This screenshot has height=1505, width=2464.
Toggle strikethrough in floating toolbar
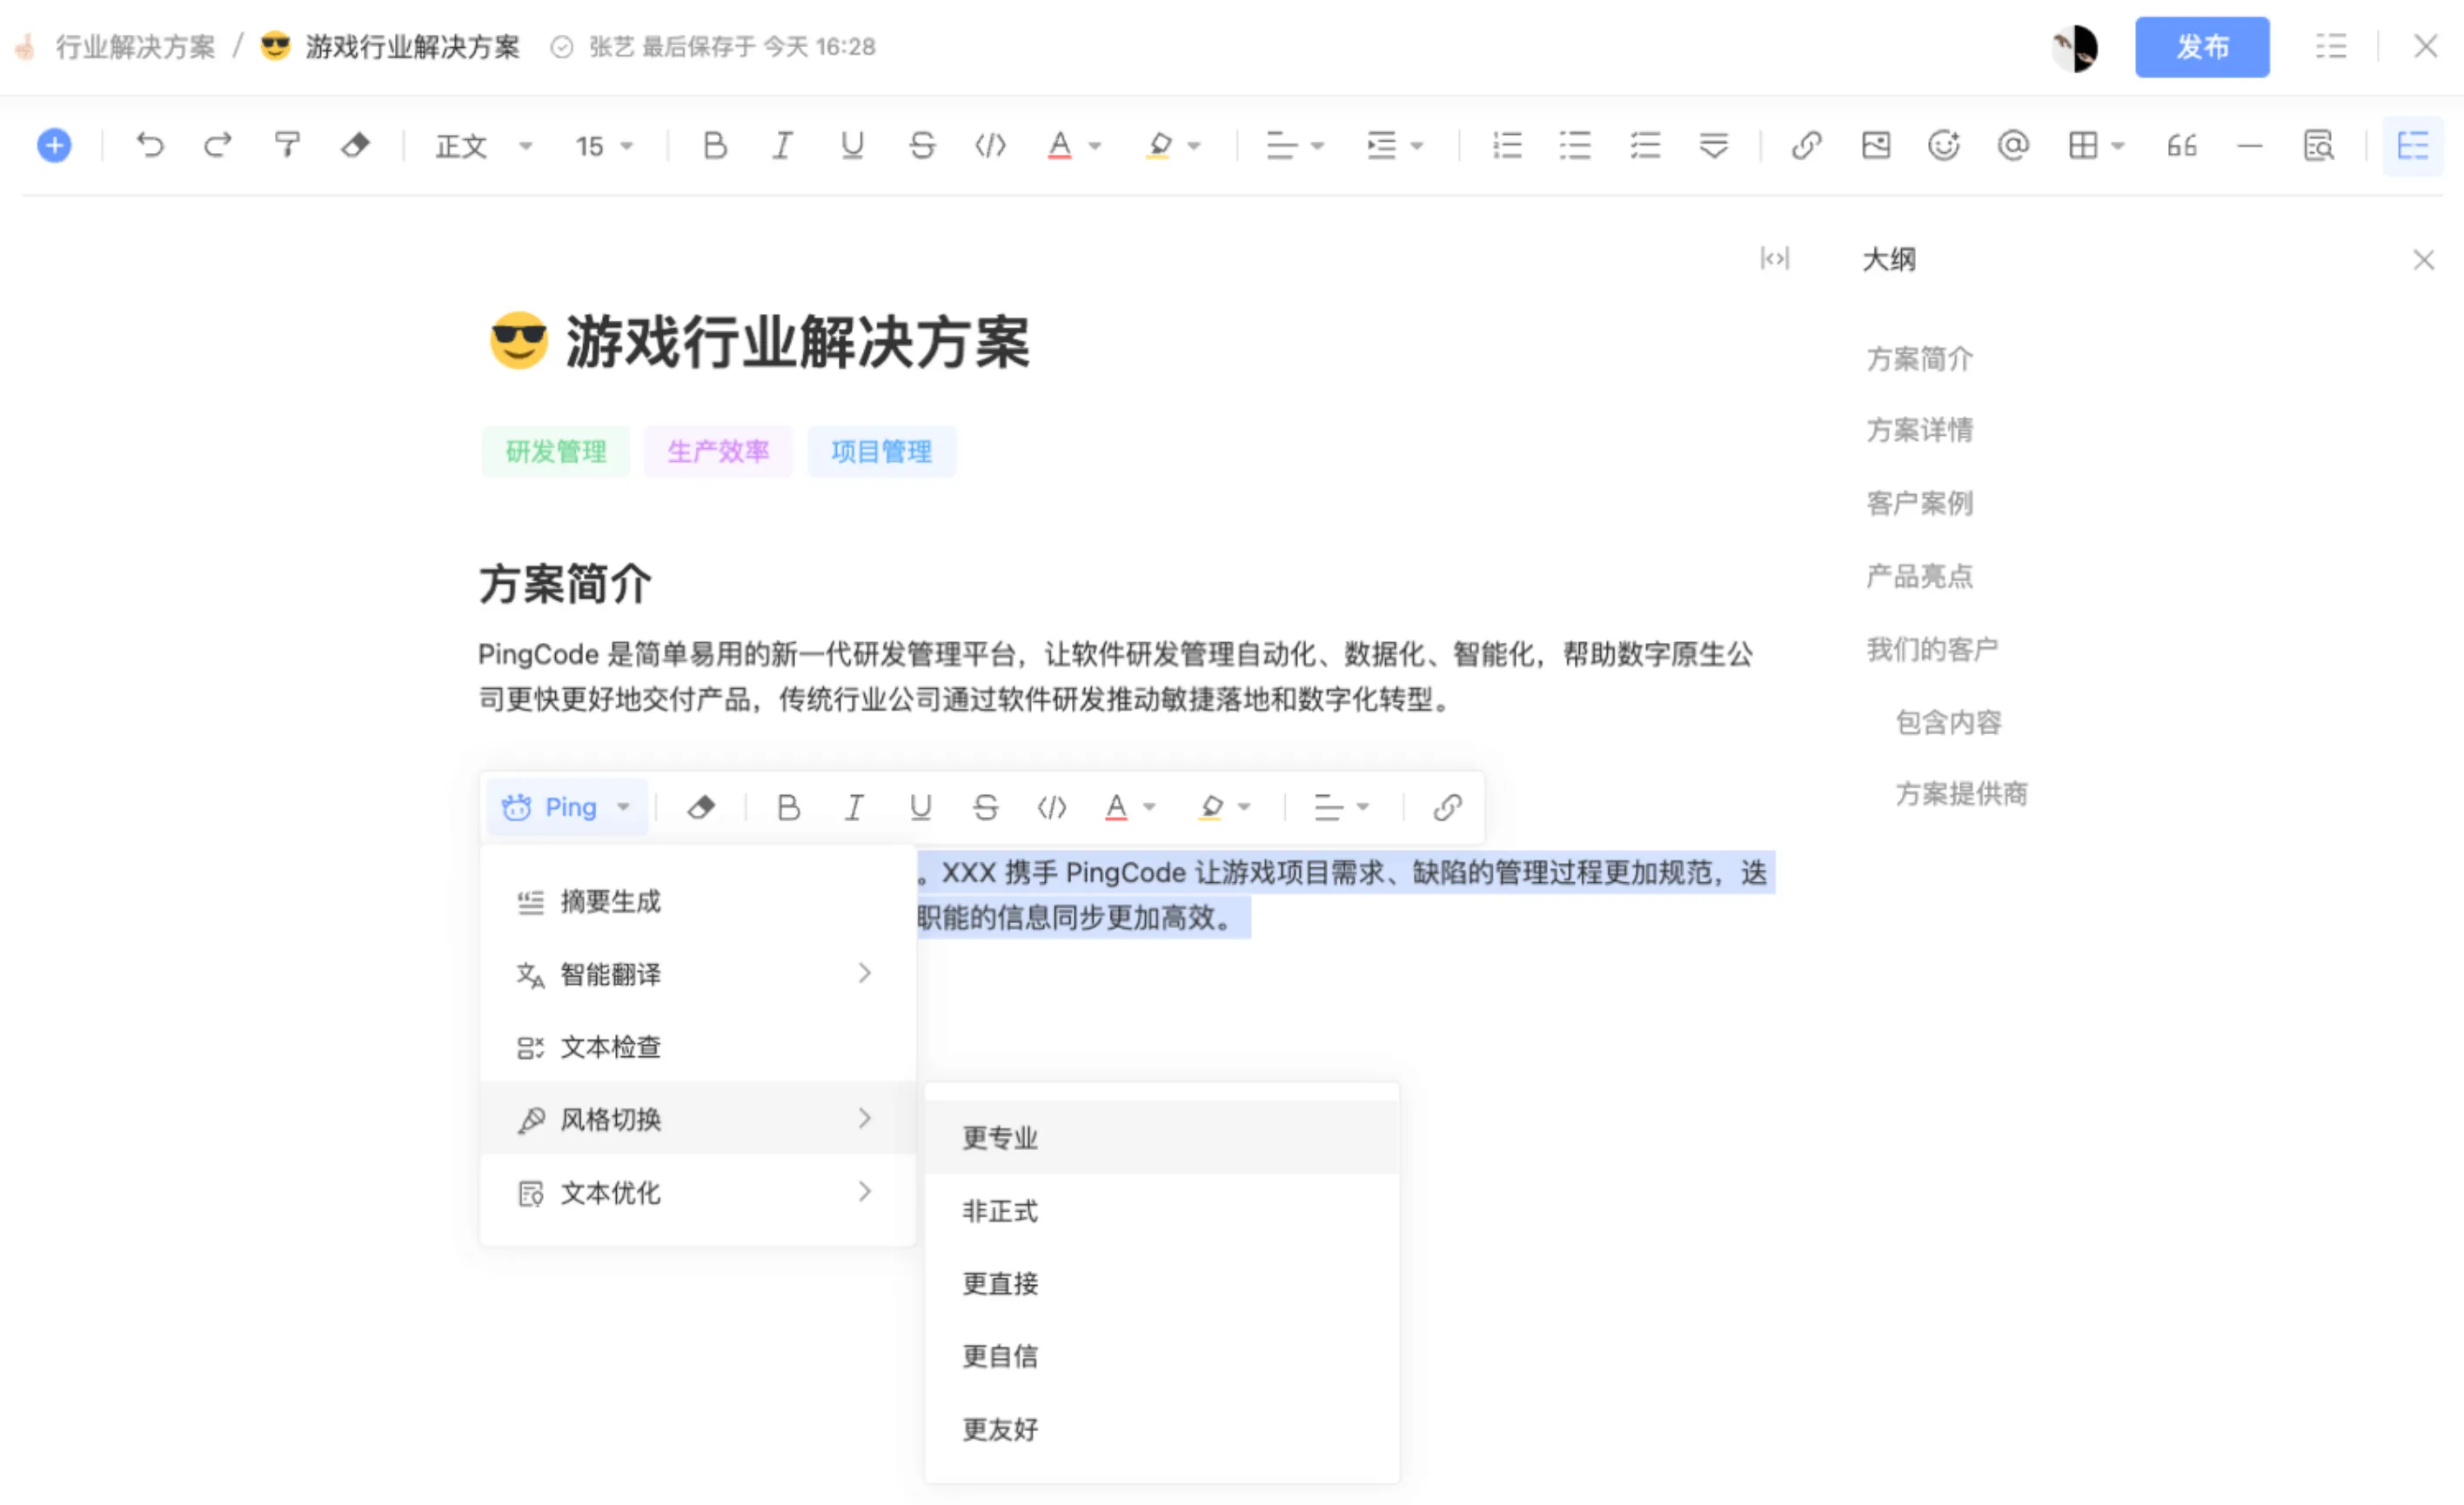pos(985,807)
